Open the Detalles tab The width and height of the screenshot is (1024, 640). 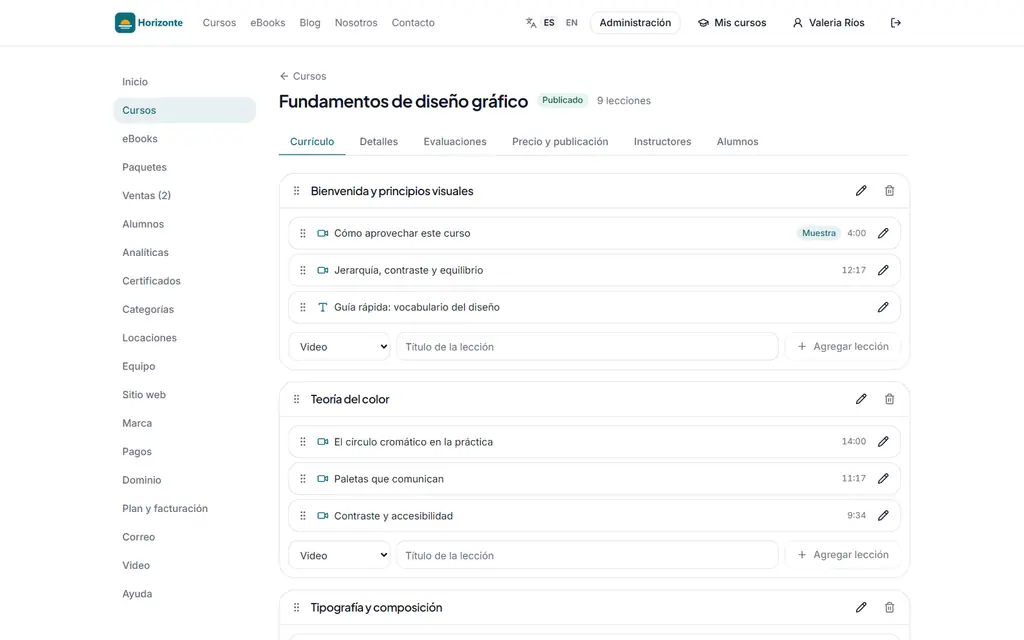pos(379,142)
